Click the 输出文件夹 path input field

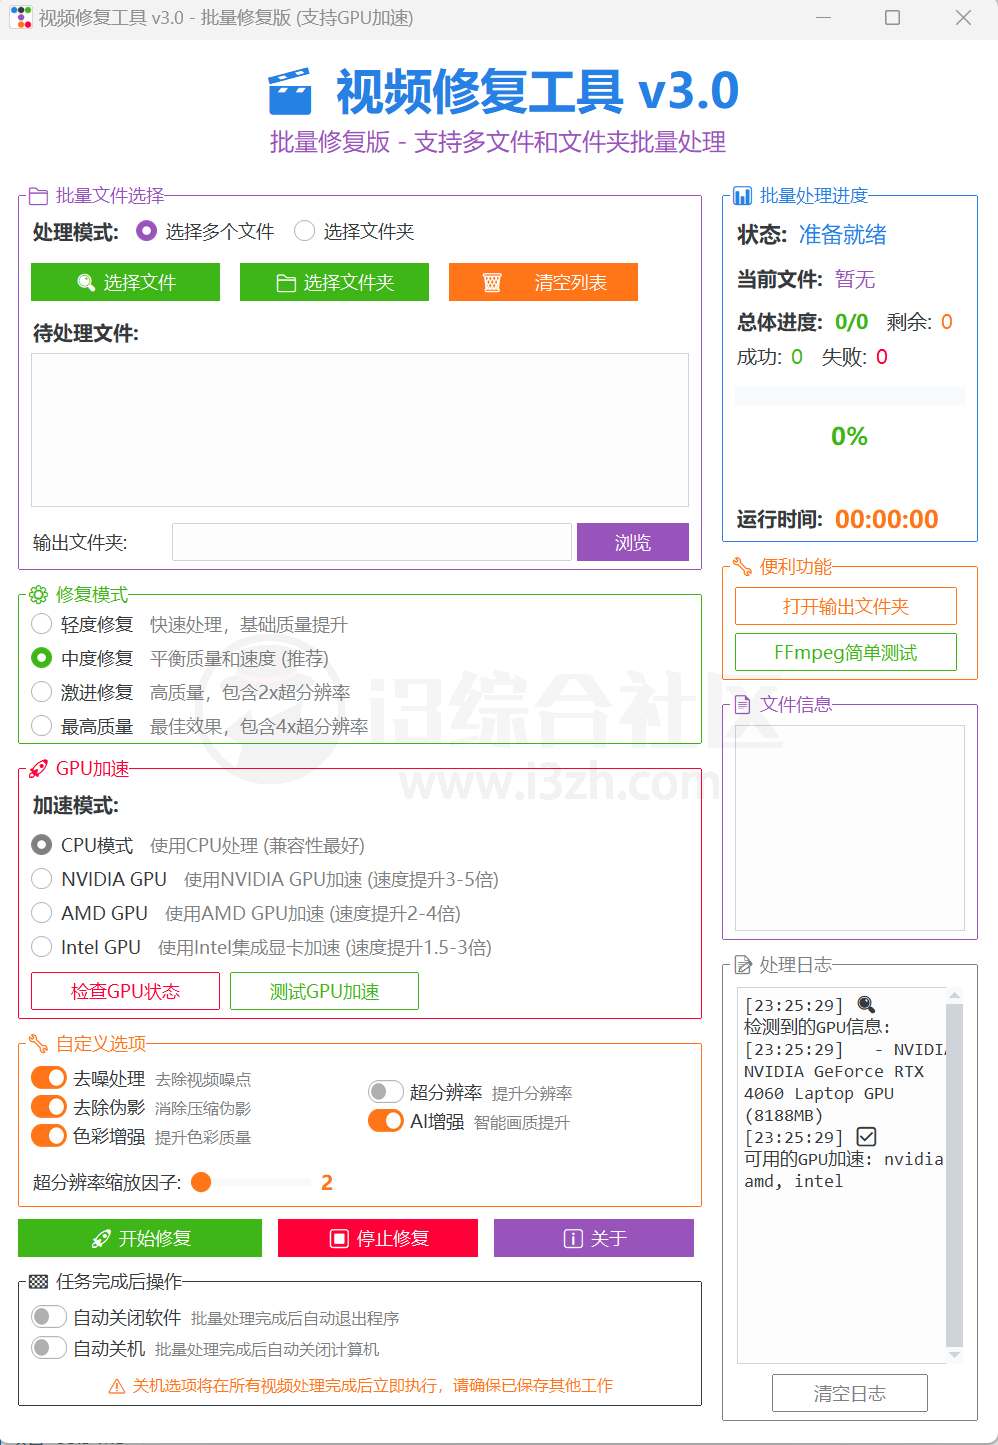[372, 542]
